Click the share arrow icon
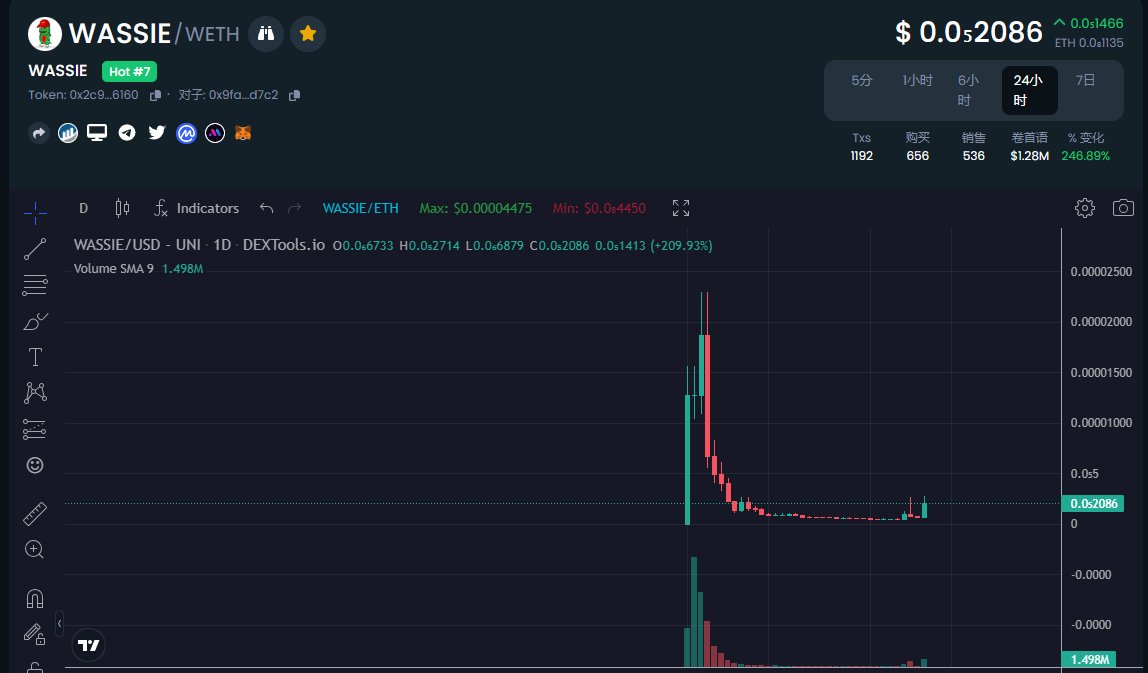The width and height of the screenshot is (1148, 673). [39, 133]
